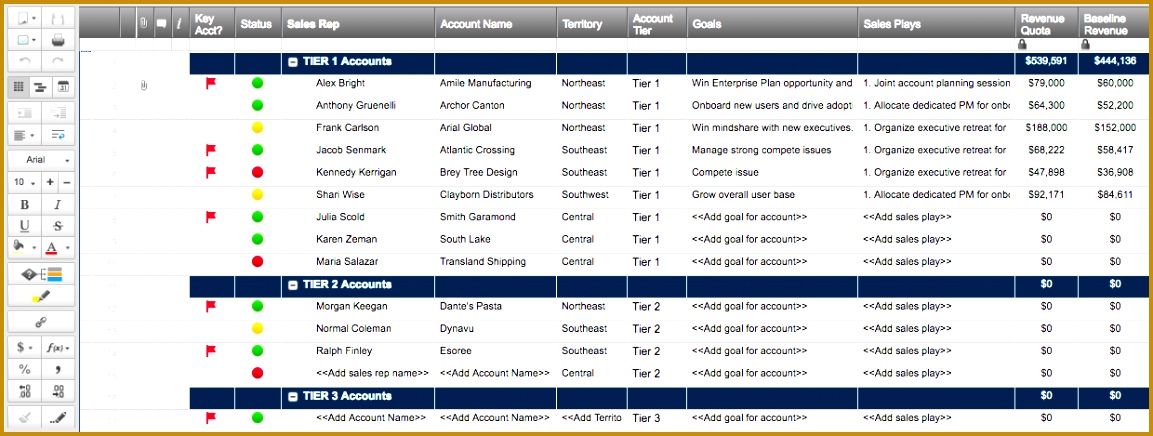This screenshot has height=436, width=1153.
Task: Open the text color A picker
Action: pyautogui.click(x=57, y=248)
